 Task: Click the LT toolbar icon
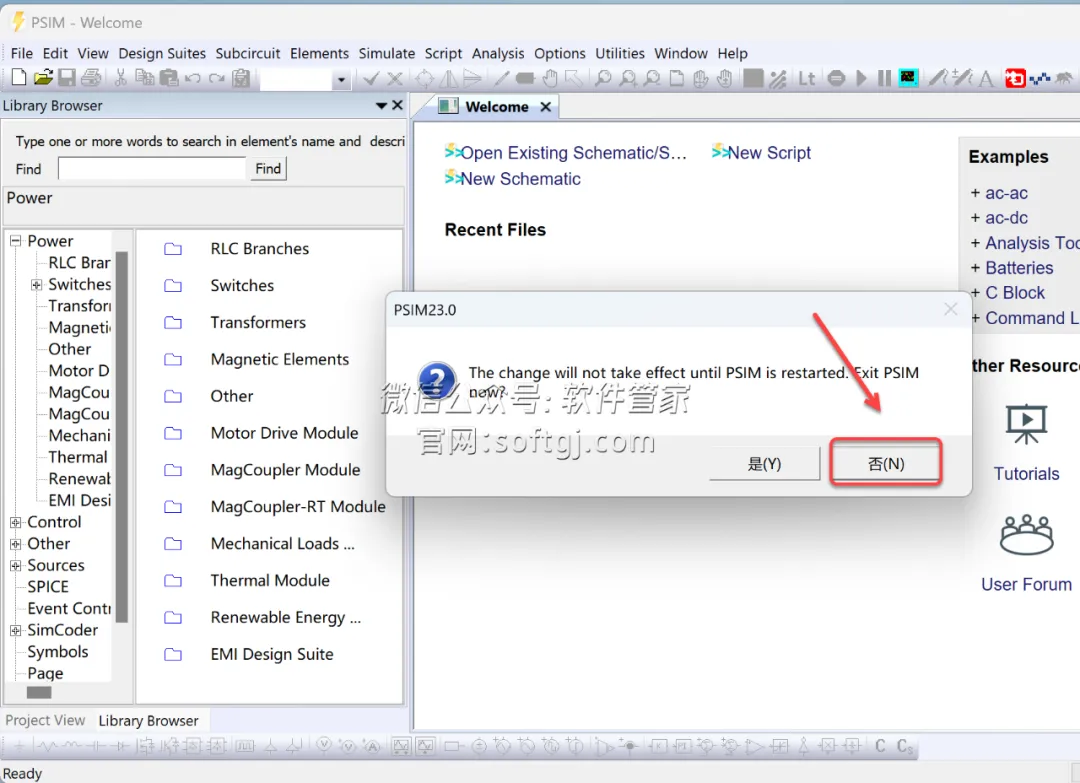tap(807, 79)
